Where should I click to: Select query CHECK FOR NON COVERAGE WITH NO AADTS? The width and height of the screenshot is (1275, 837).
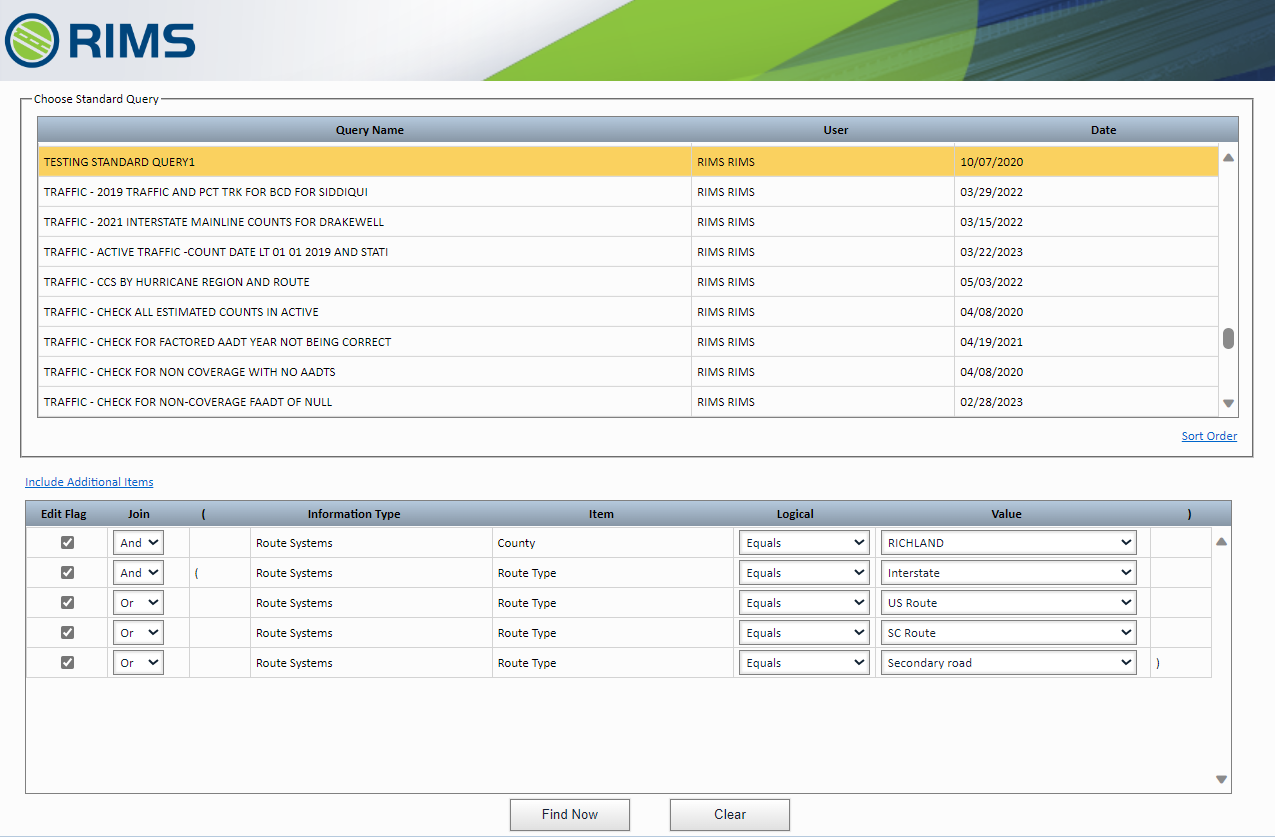(628, 372)
